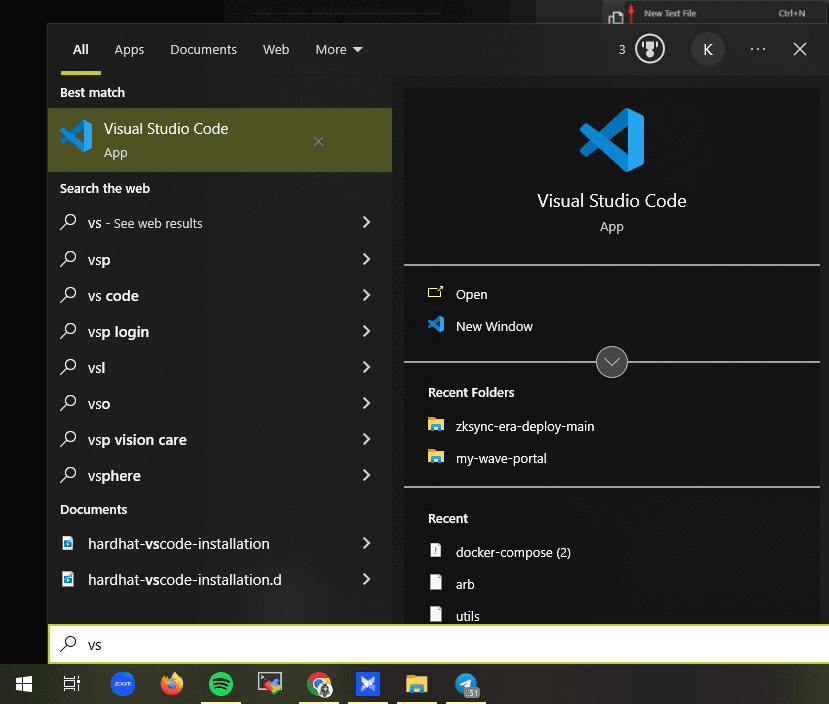Expand the 'vsl' suggestion arrow
The height and width of the screenshot is (704, 829).
[366, 367]
